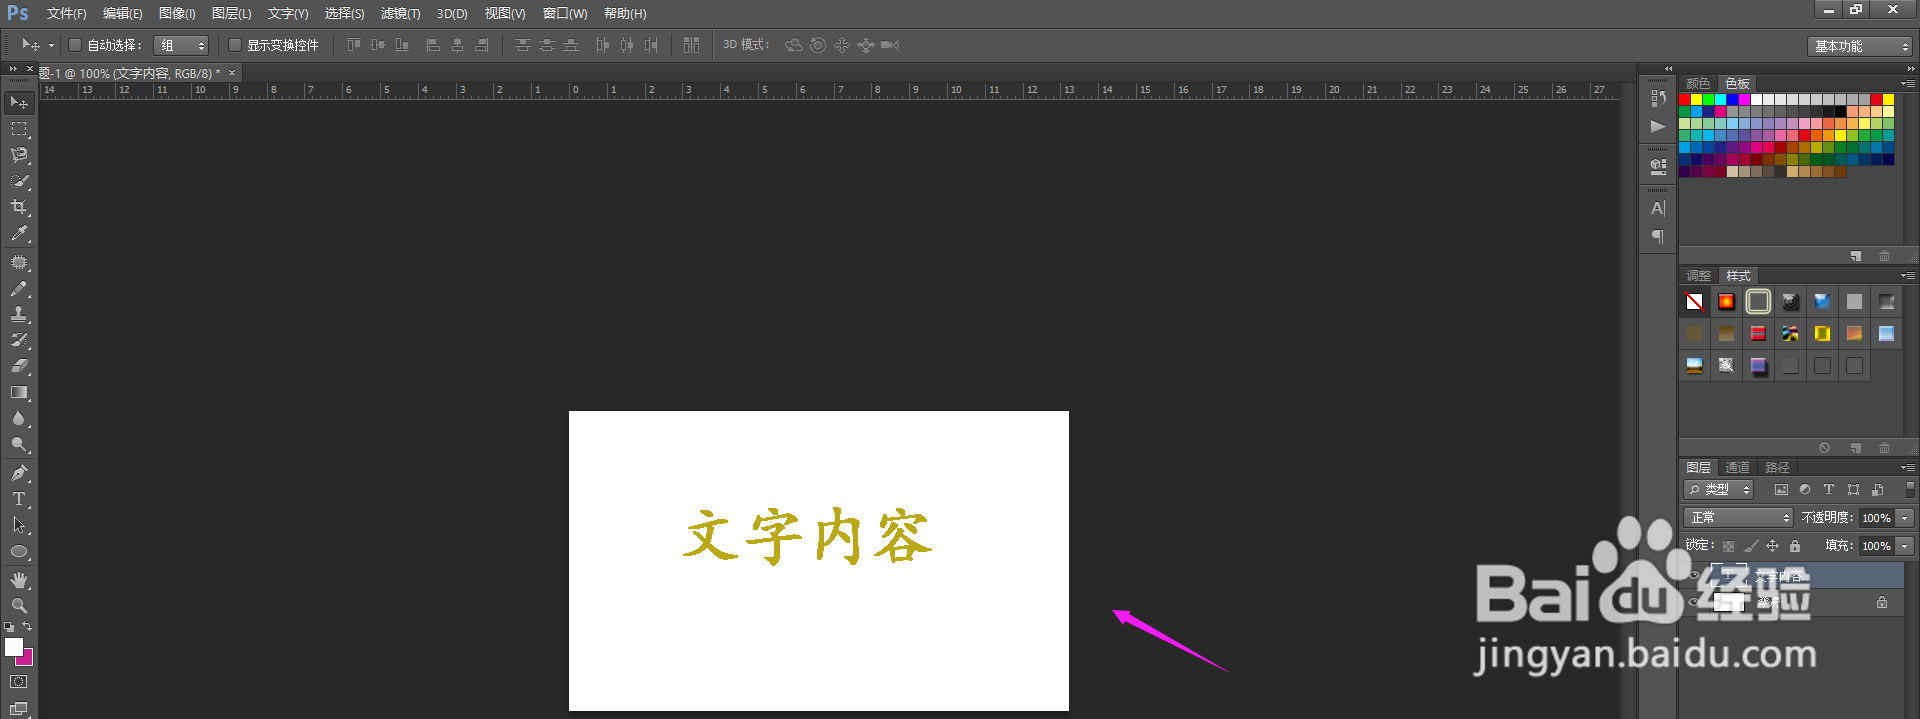This screenshot has width=1920, height=719.
Task: Select the Path Selection tool
Action: pos(19,525)
